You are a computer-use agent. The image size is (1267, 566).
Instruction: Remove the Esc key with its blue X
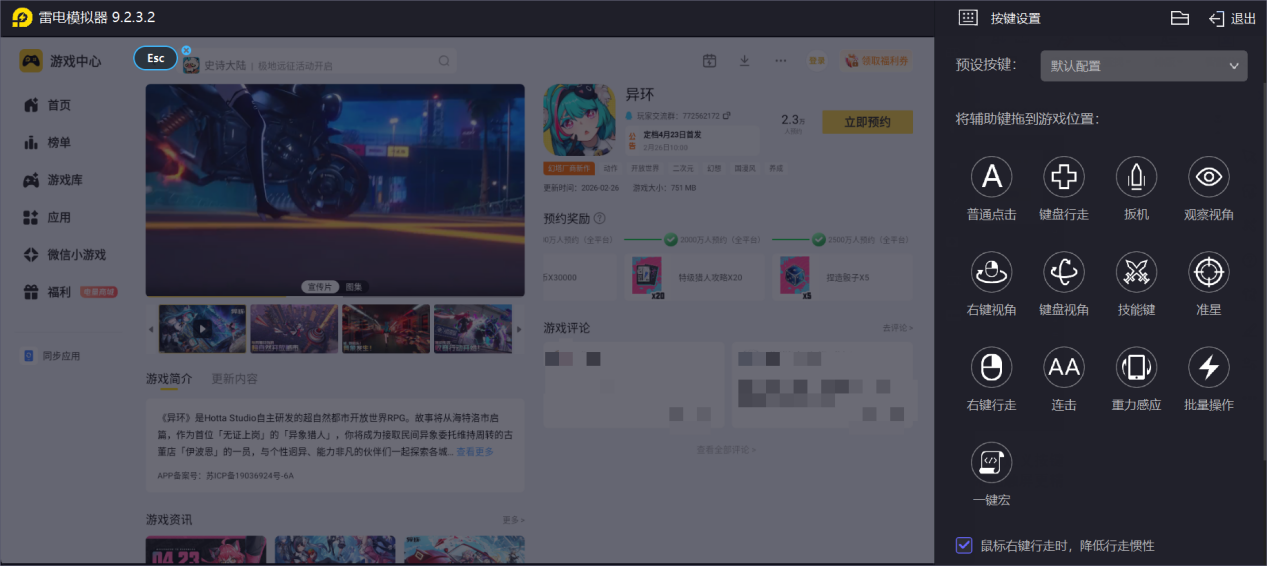(x=186, y=50)
